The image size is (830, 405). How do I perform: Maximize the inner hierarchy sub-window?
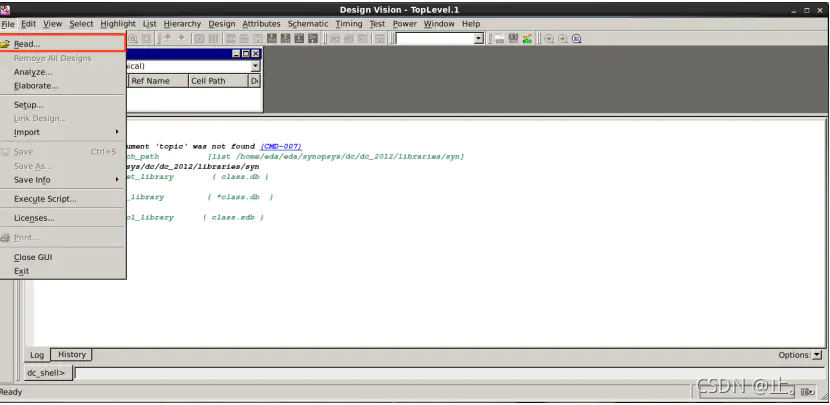tap(246, 53)
